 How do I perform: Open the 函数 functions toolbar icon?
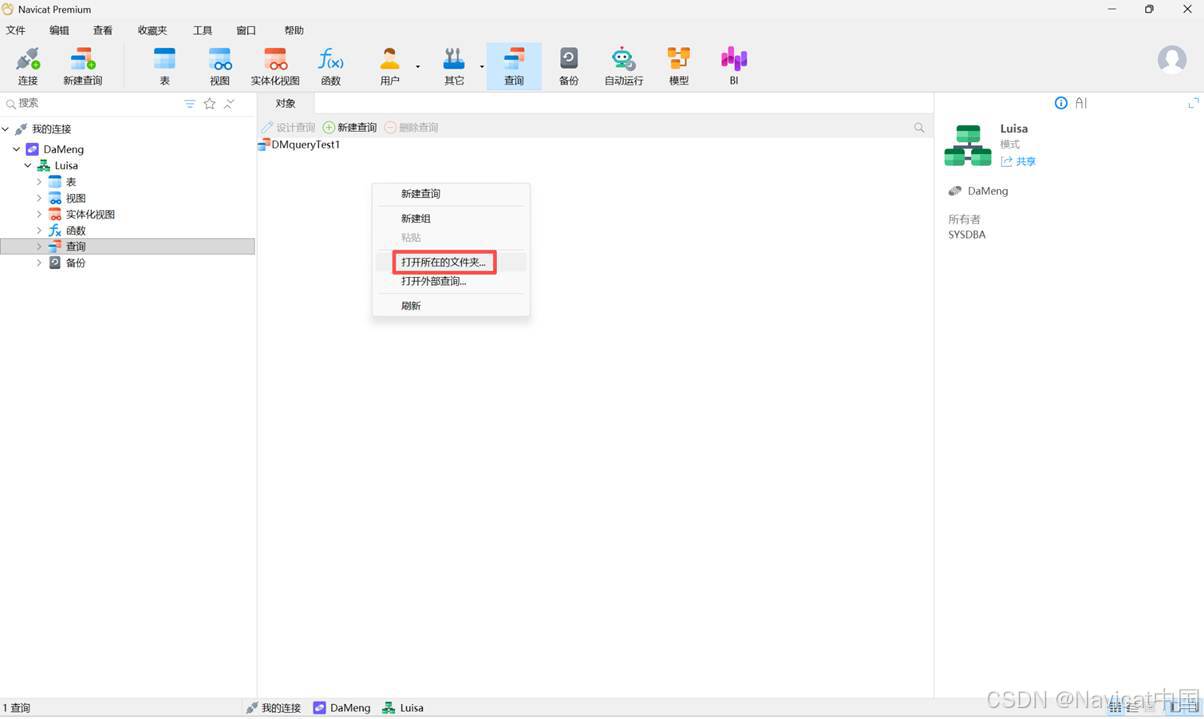point(330,66)
